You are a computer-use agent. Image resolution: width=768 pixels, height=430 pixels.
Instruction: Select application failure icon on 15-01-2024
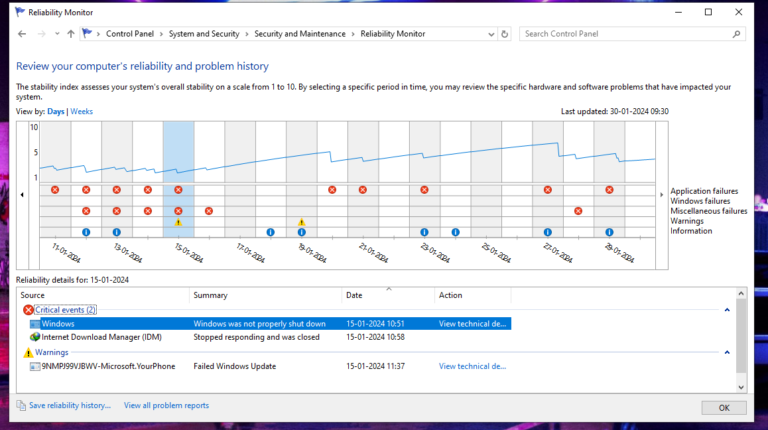pyautogui.click(x=178, y=190)
